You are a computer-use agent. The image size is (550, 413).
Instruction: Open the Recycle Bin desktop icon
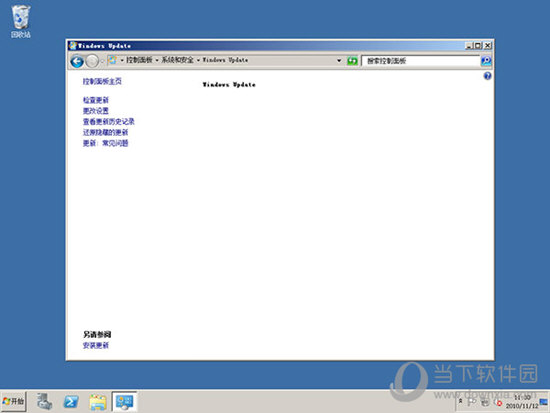(20, 21)
